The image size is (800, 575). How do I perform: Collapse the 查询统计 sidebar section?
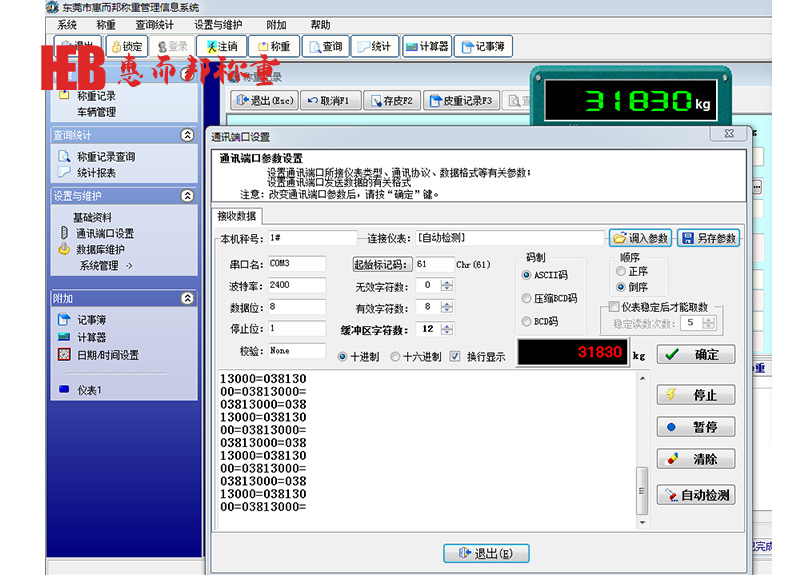tap(187, 135)
